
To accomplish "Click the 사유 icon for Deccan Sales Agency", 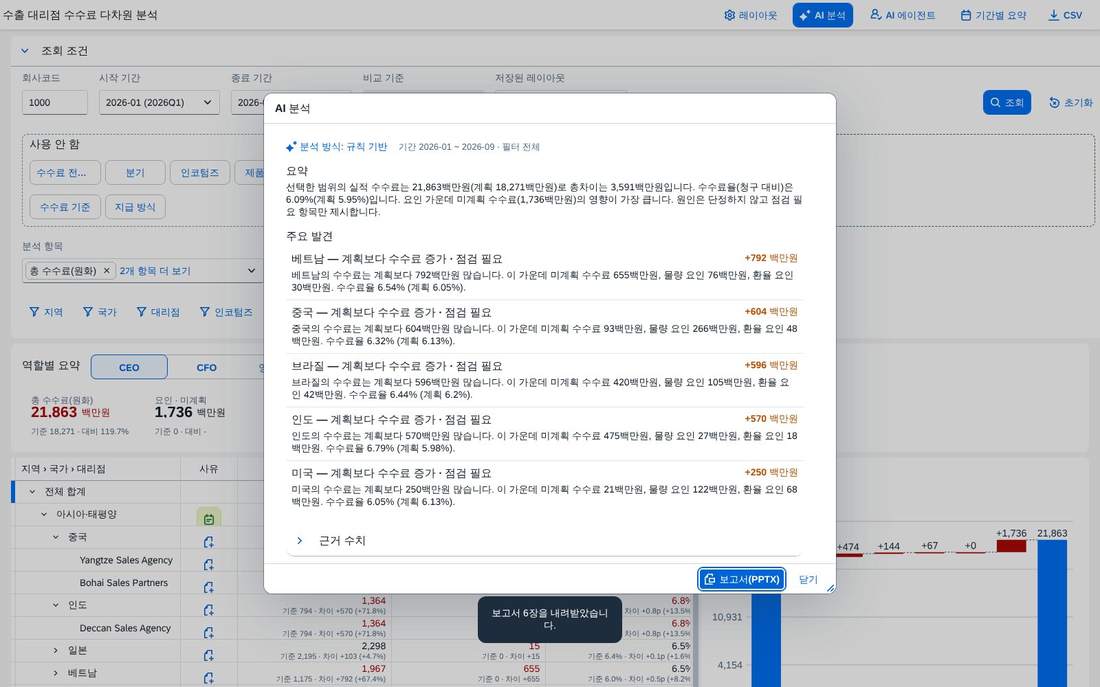I will point(208,632).
